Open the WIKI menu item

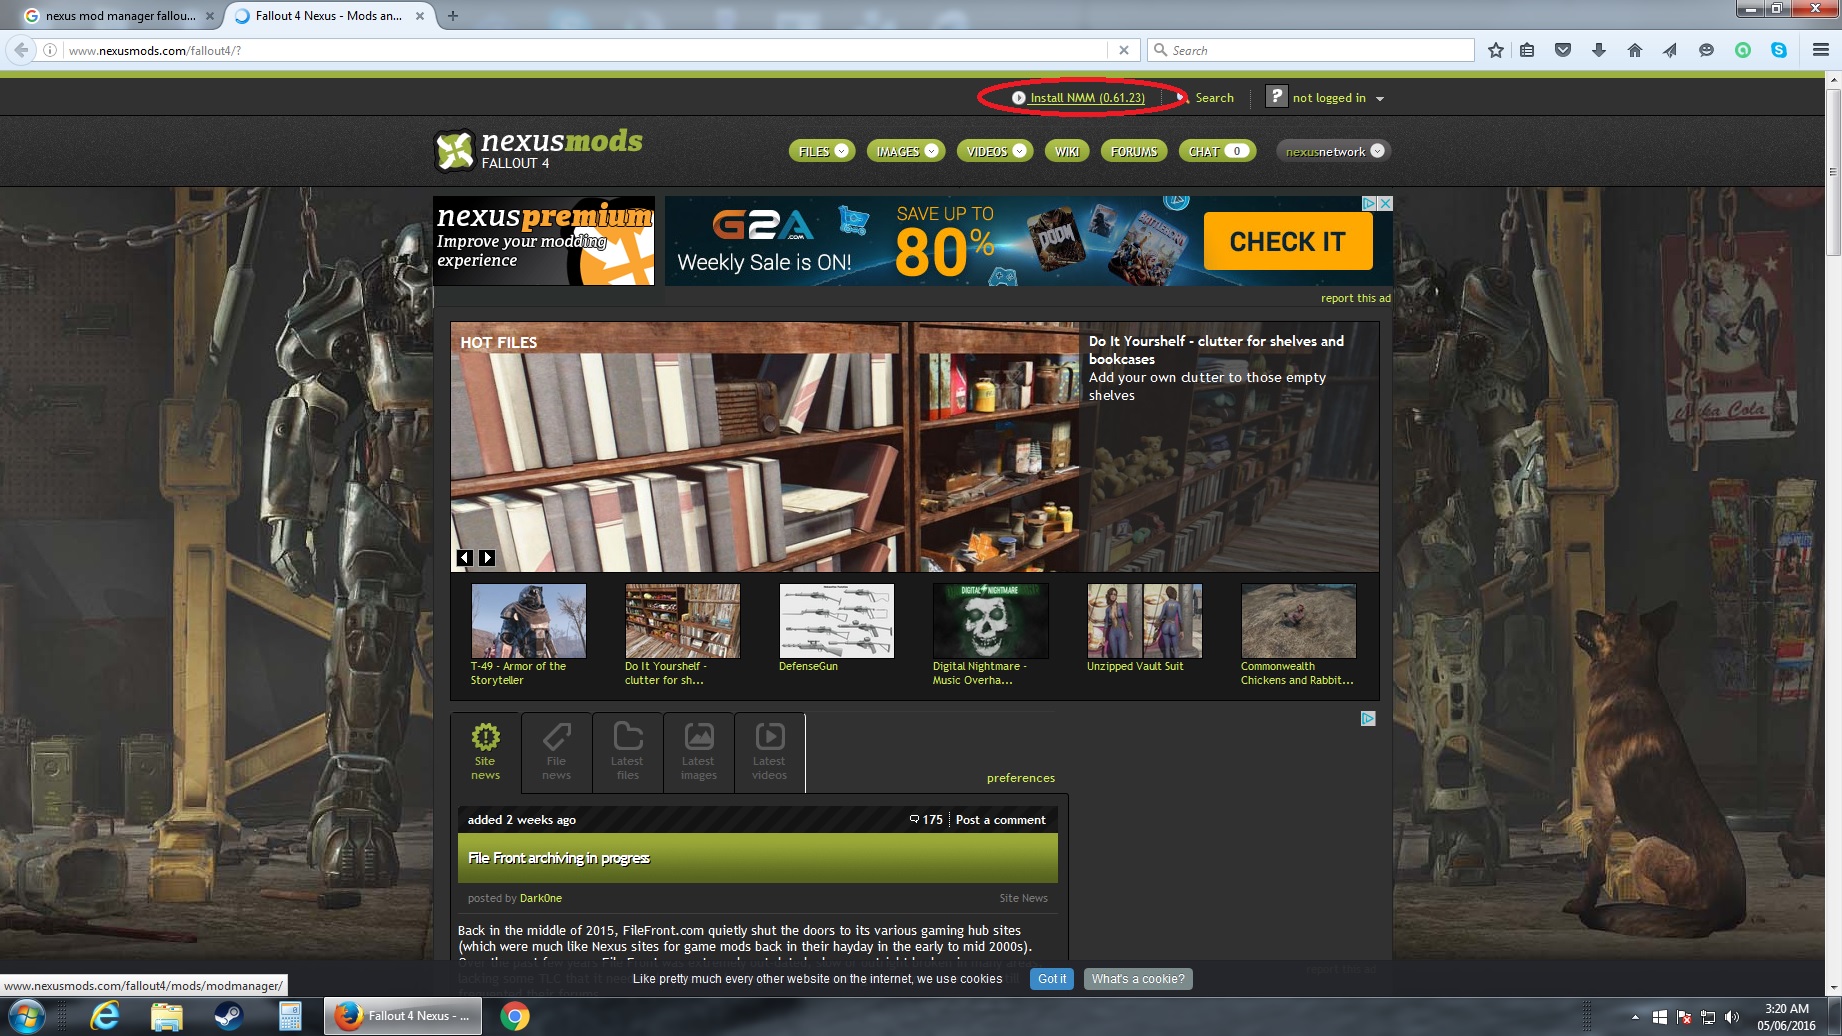click(x=1067, y=151)
